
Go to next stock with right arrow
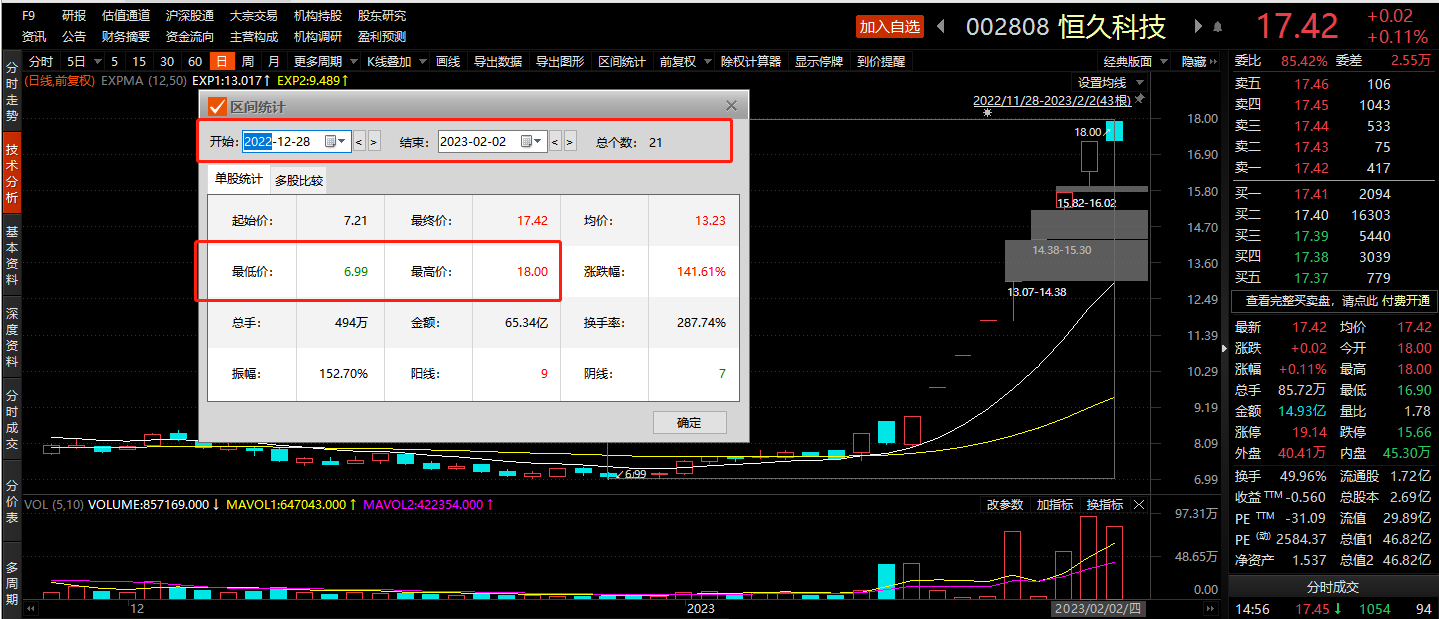click(1197, 27)
